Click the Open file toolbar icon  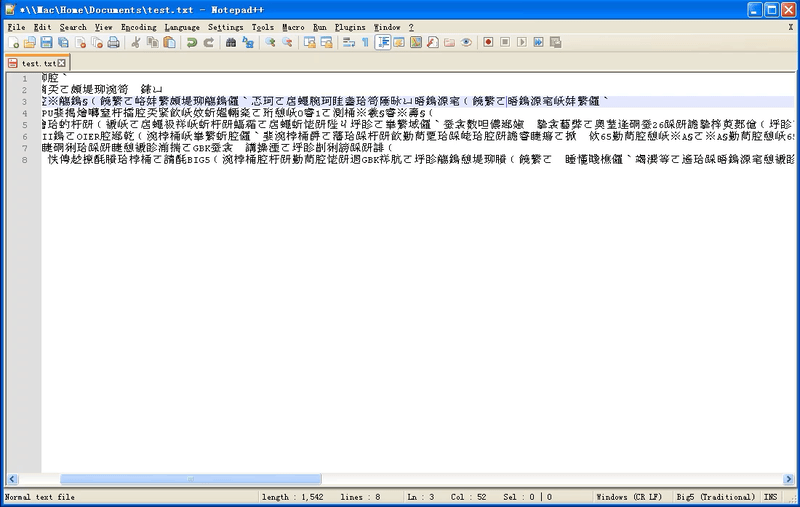[30, 43]
